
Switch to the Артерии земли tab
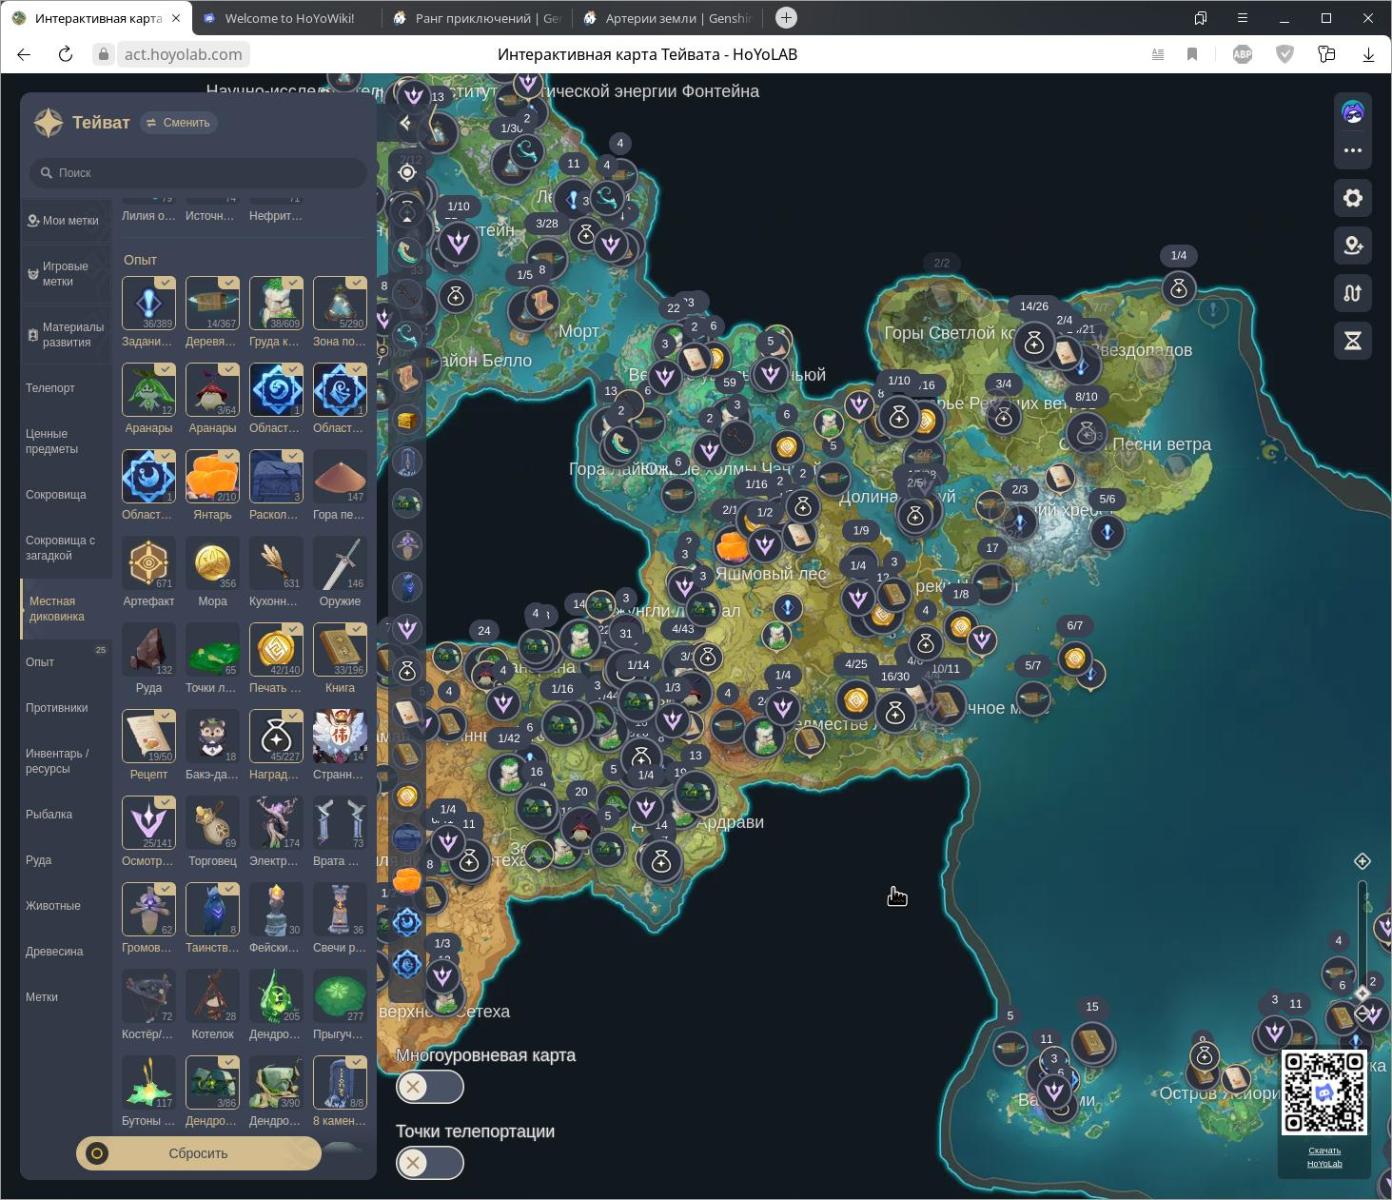[x=668, y=18]
